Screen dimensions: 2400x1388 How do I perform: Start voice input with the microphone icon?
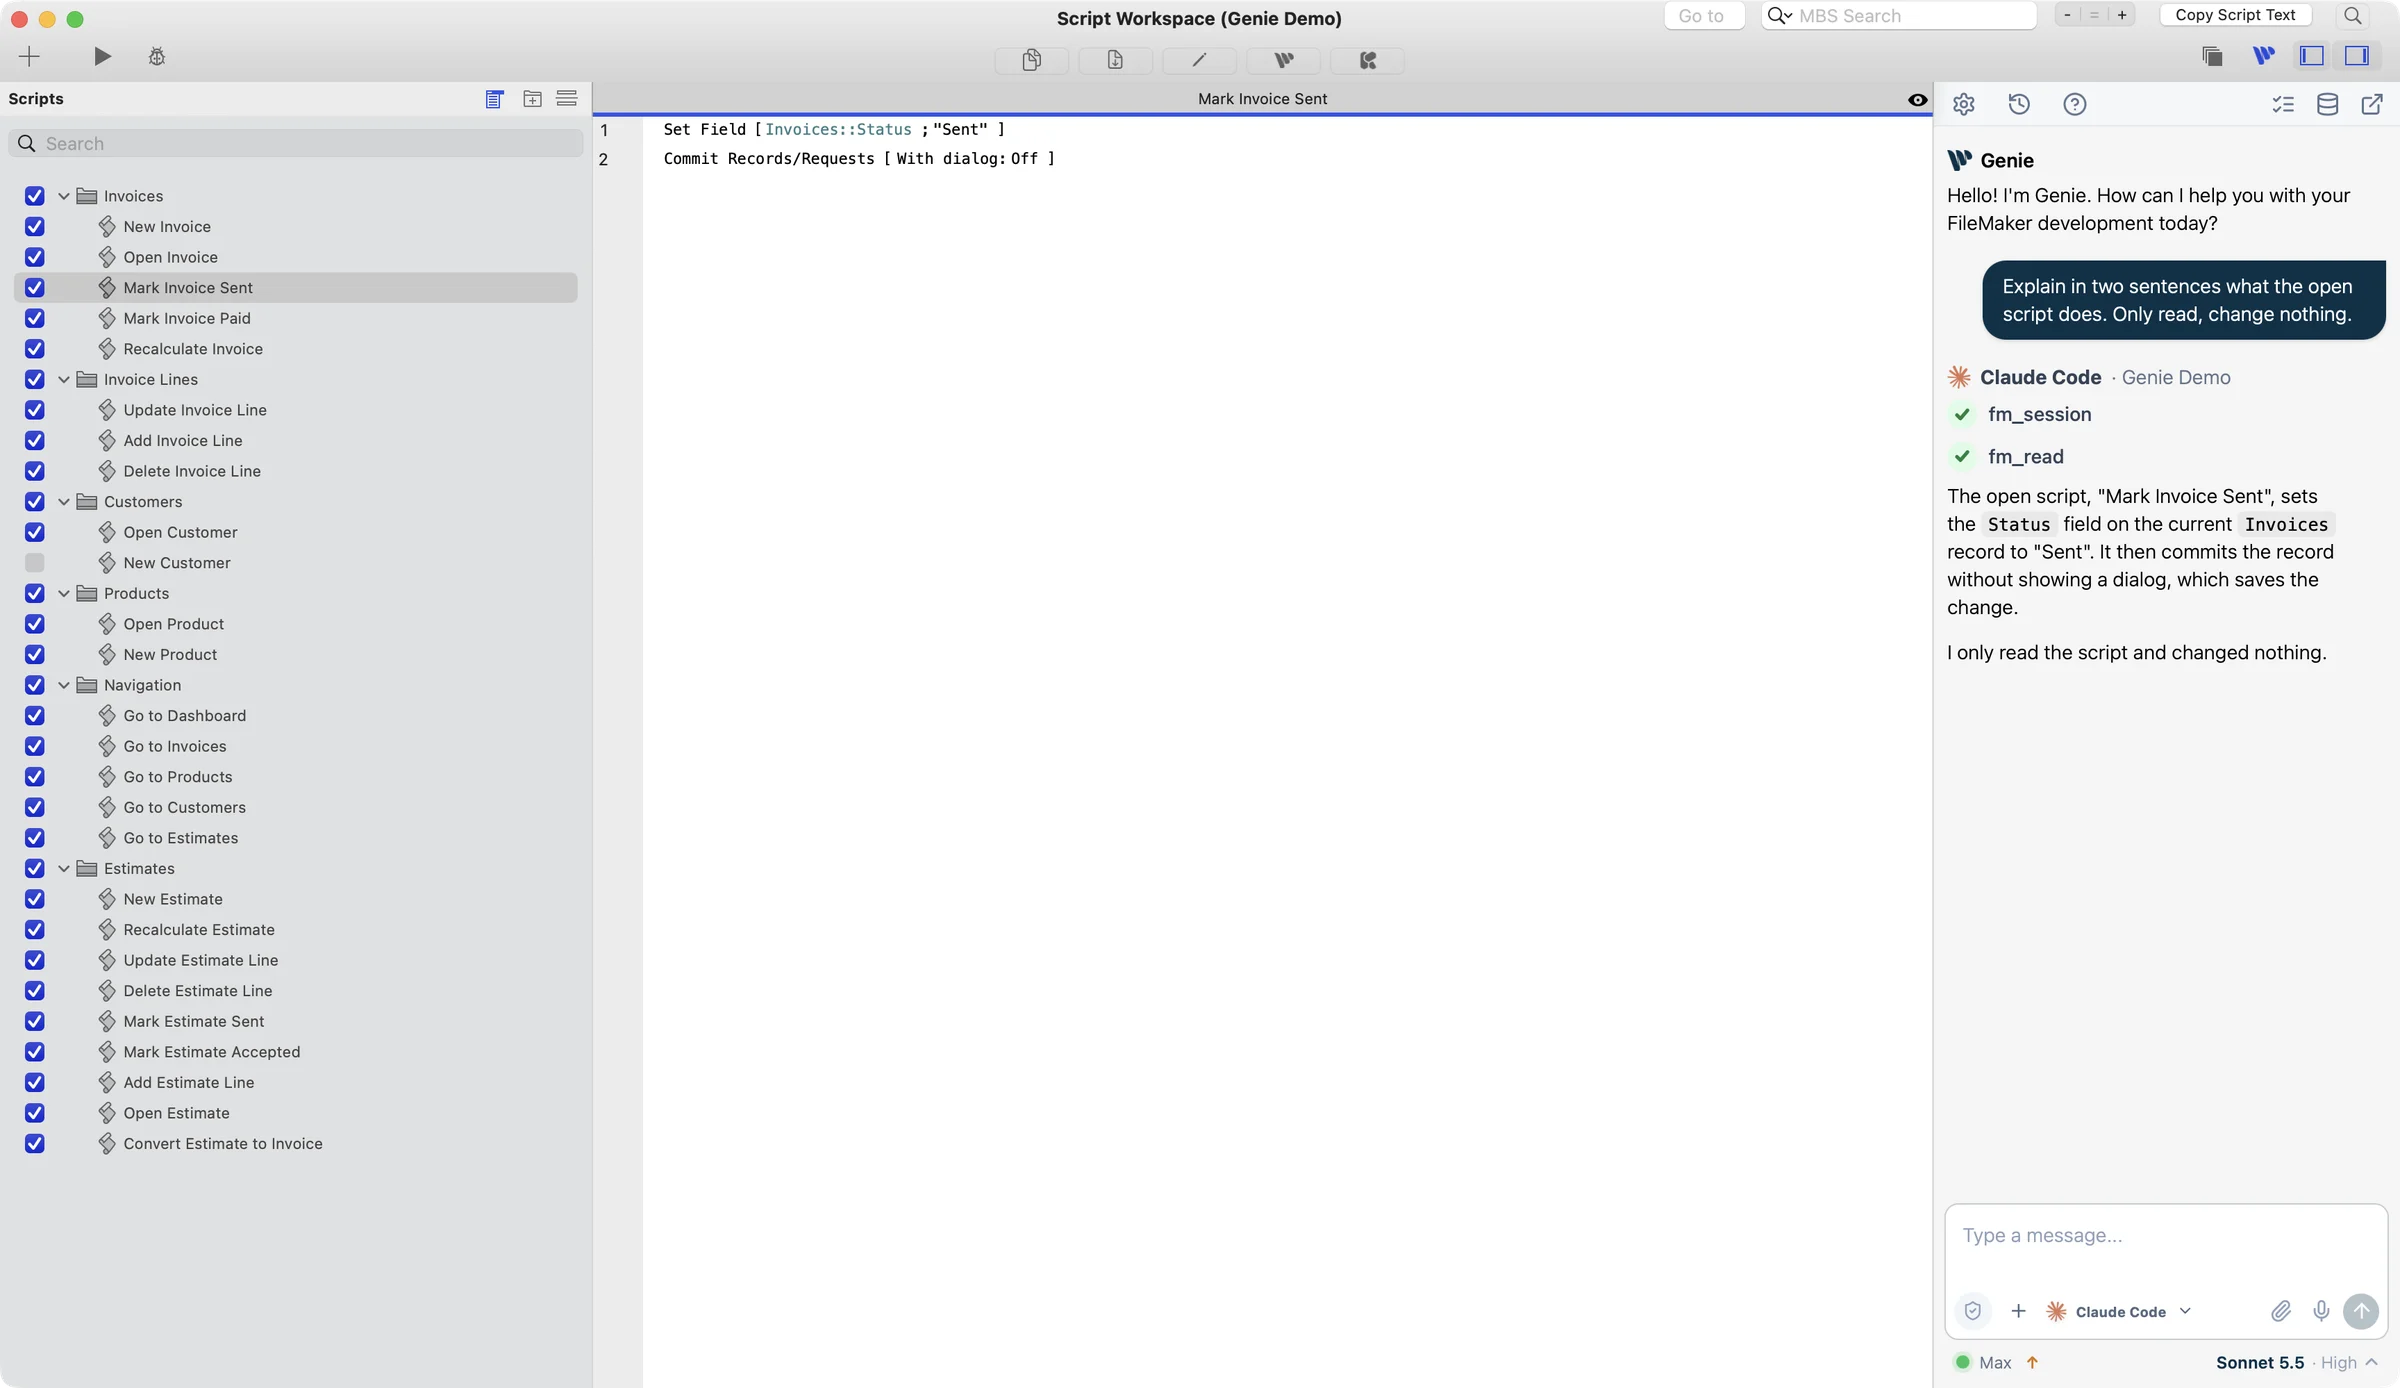2322,1311
